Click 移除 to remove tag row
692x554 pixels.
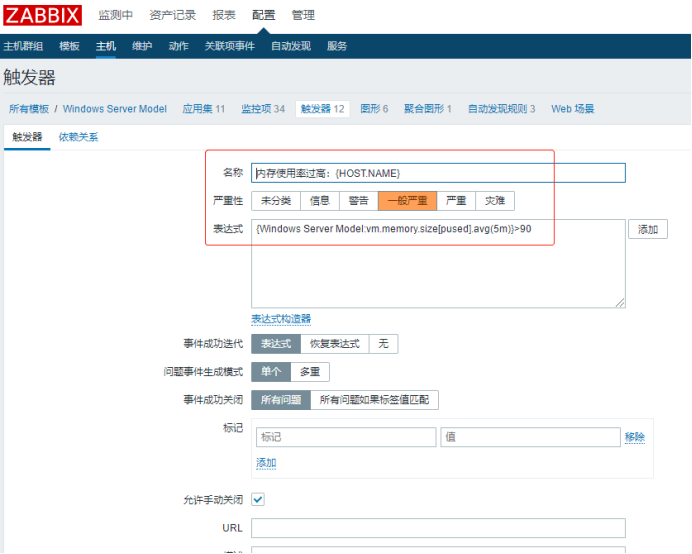635,437
